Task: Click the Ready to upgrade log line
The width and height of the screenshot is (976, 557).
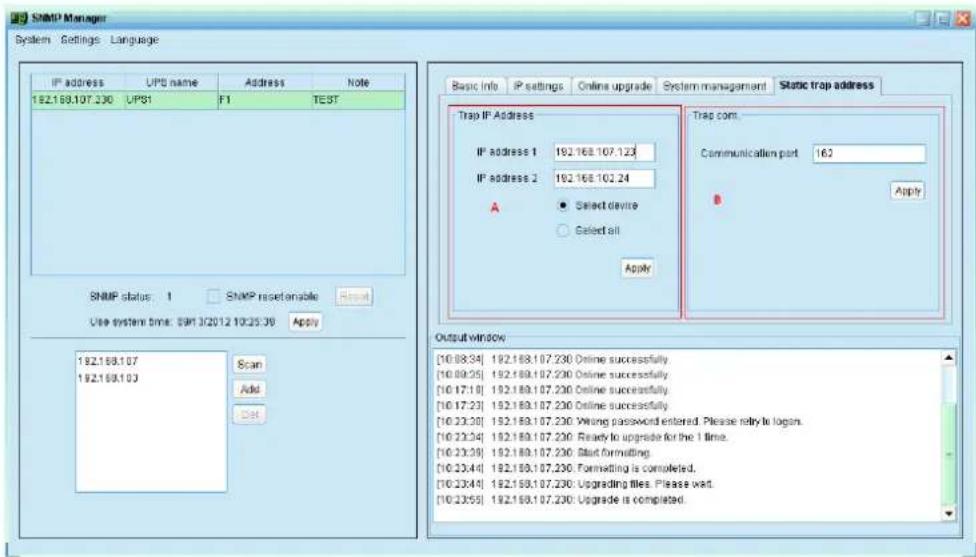Action: (582, 438)
